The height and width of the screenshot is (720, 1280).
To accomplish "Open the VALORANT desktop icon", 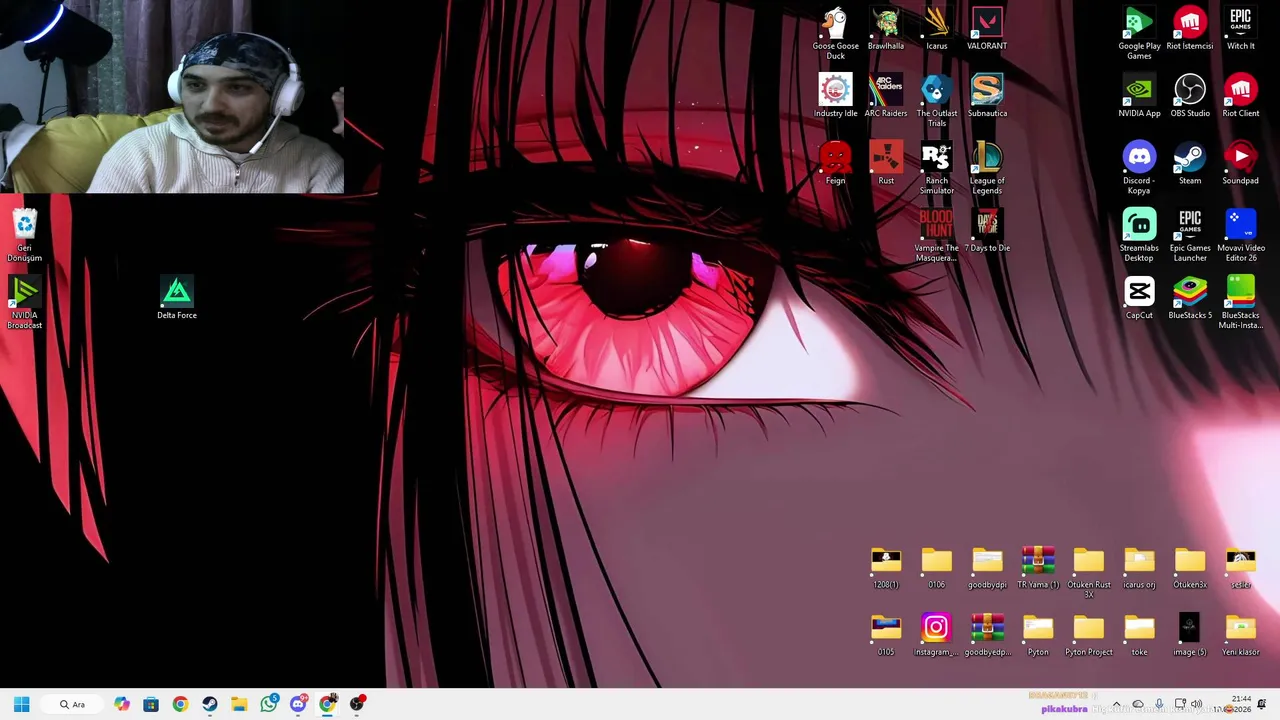I will pos(987,29).
